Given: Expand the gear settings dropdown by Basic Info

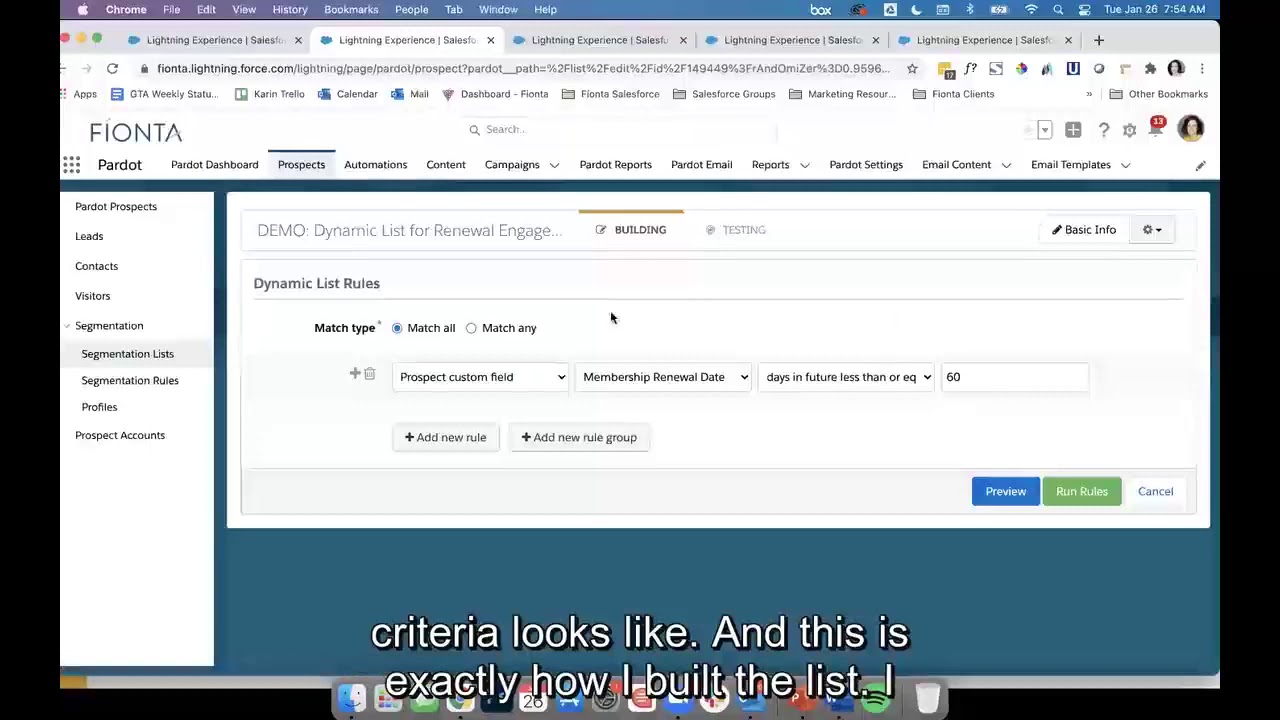Looking at the screenshot, I should coord(1152,230).
